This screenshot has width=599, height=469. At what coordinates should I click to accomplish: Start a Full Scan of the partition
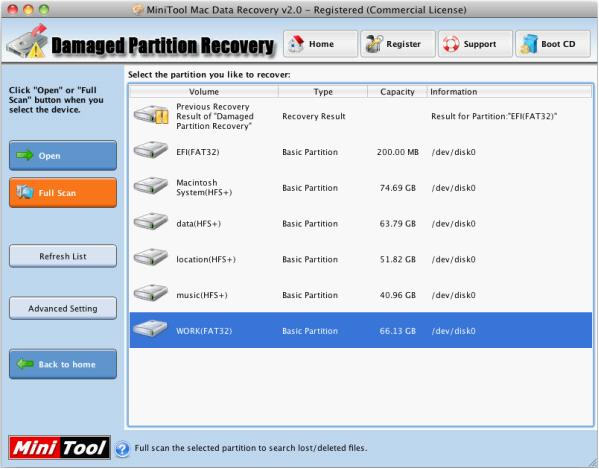click(x=63, y=192)
